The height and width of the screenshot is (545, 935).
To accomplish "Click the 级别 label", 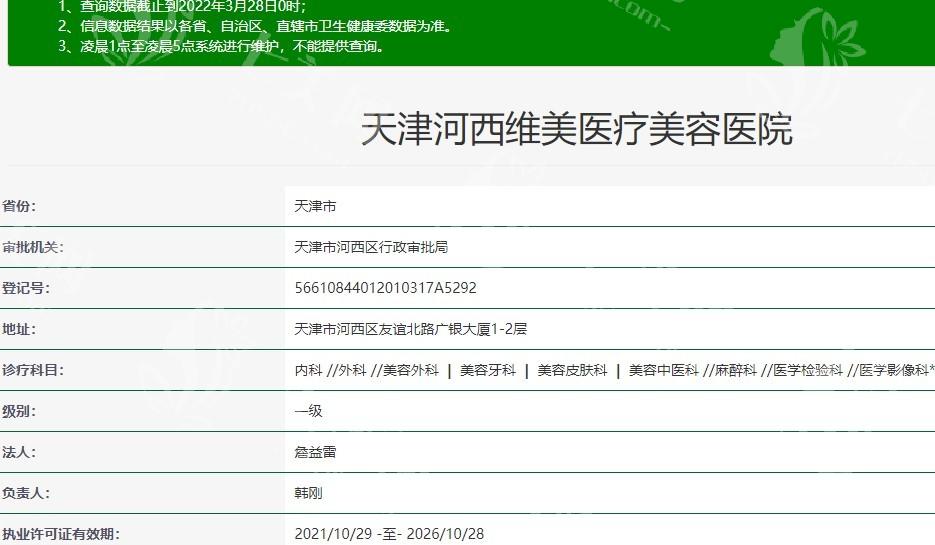I will click(18, 411).
